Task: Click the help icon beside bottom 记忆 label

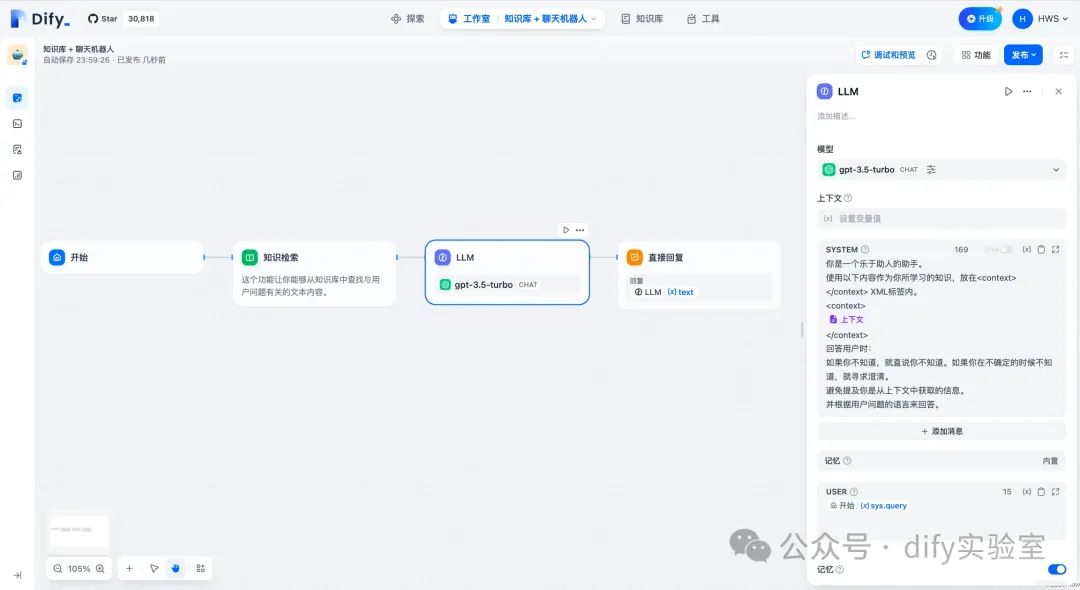Action: [840, 569]
